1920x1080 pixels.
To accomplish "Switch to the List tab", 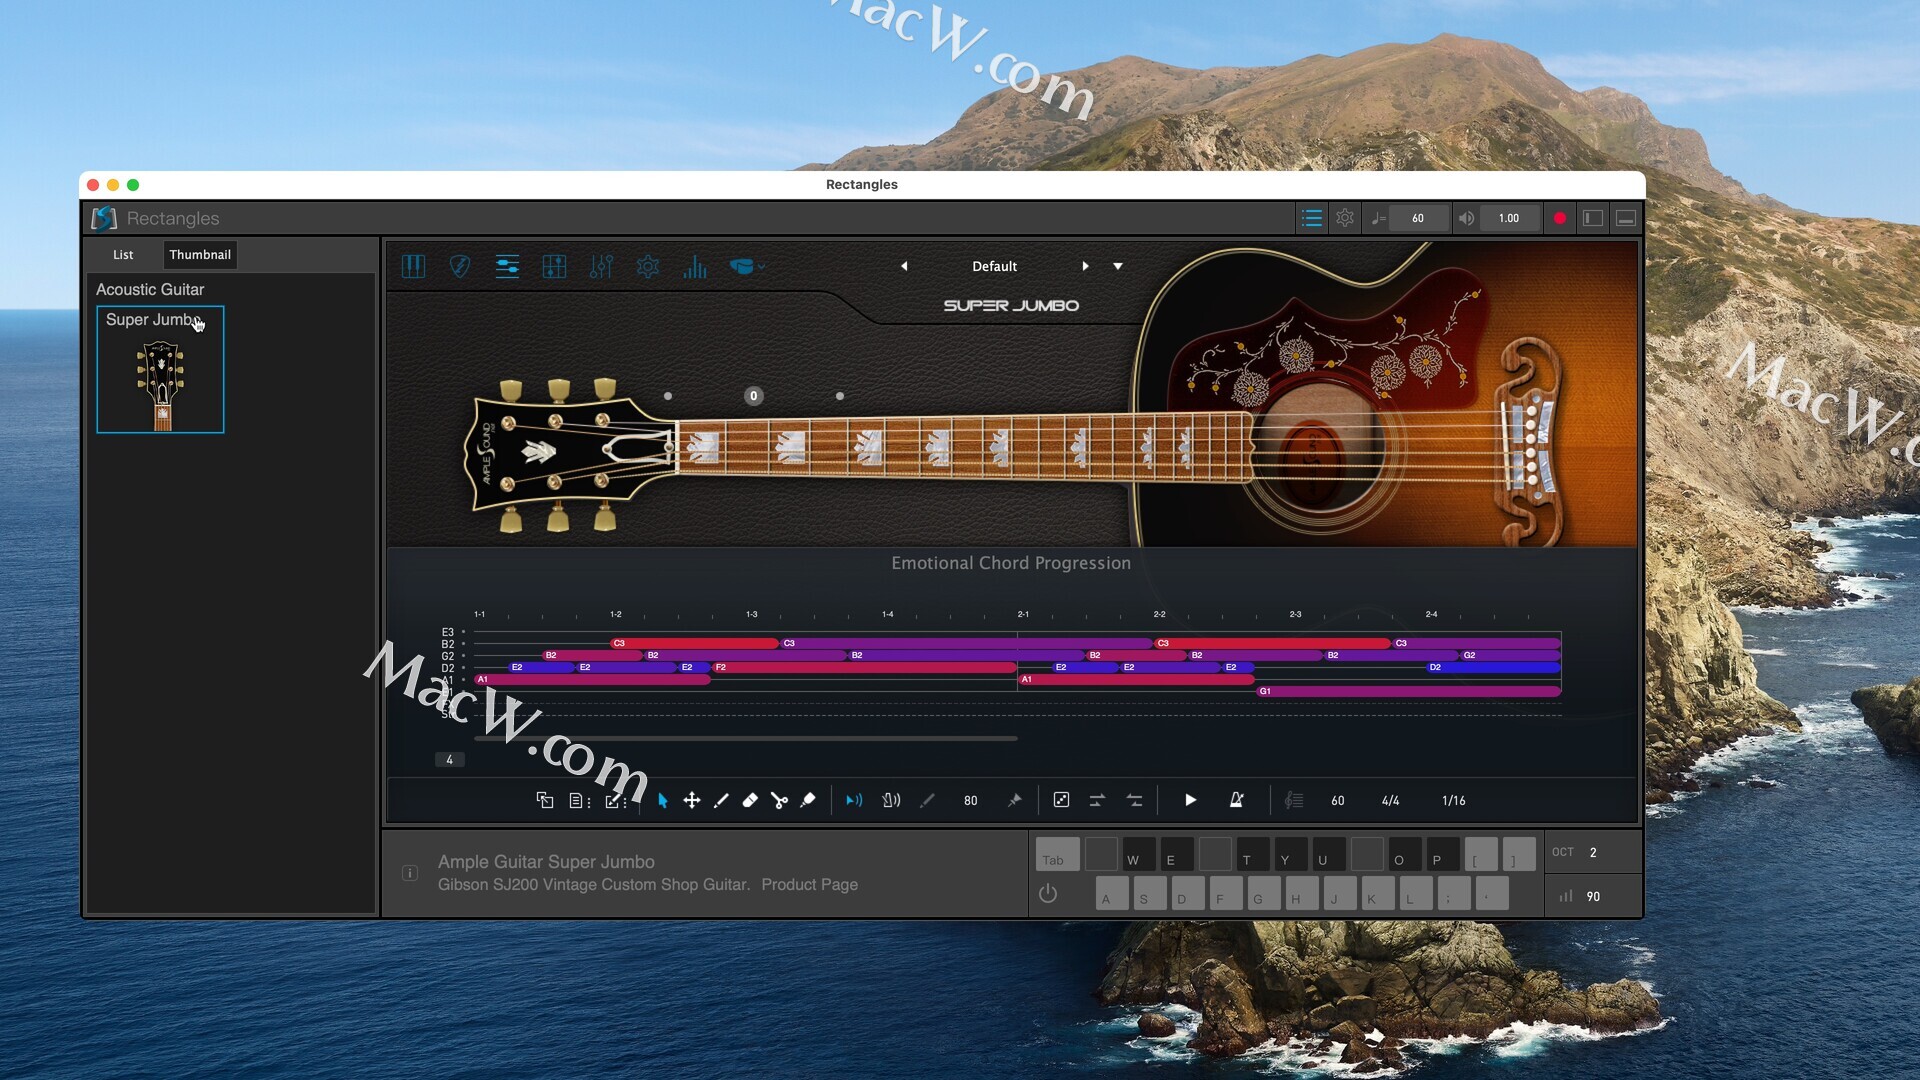I will [x=123, y=254].
